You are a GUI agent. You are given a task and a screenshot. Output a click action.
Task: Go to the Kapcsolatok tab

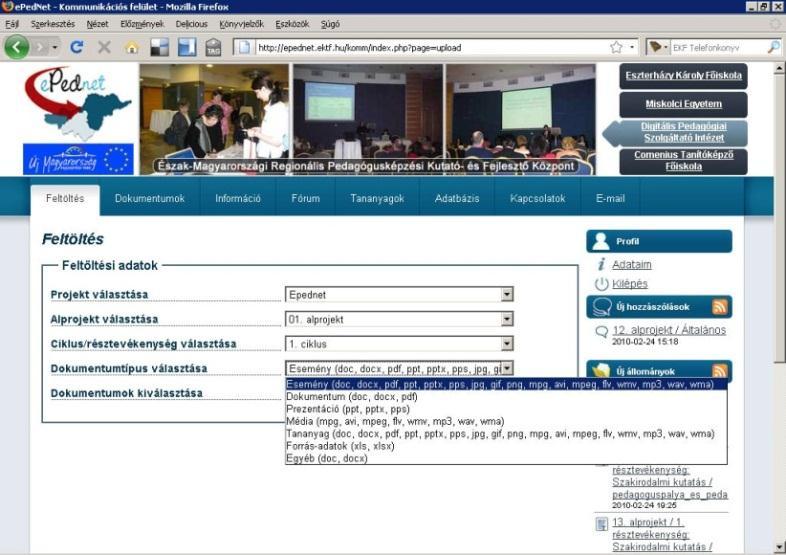point(537,199)
